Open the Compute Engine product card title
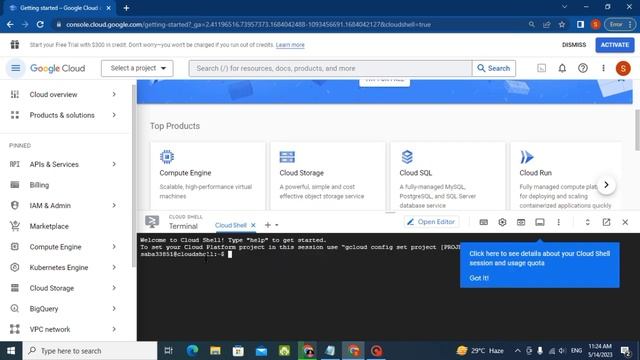The width and height of the screenshot is (640, 360). pyautogui.click(x=185, y=173)
